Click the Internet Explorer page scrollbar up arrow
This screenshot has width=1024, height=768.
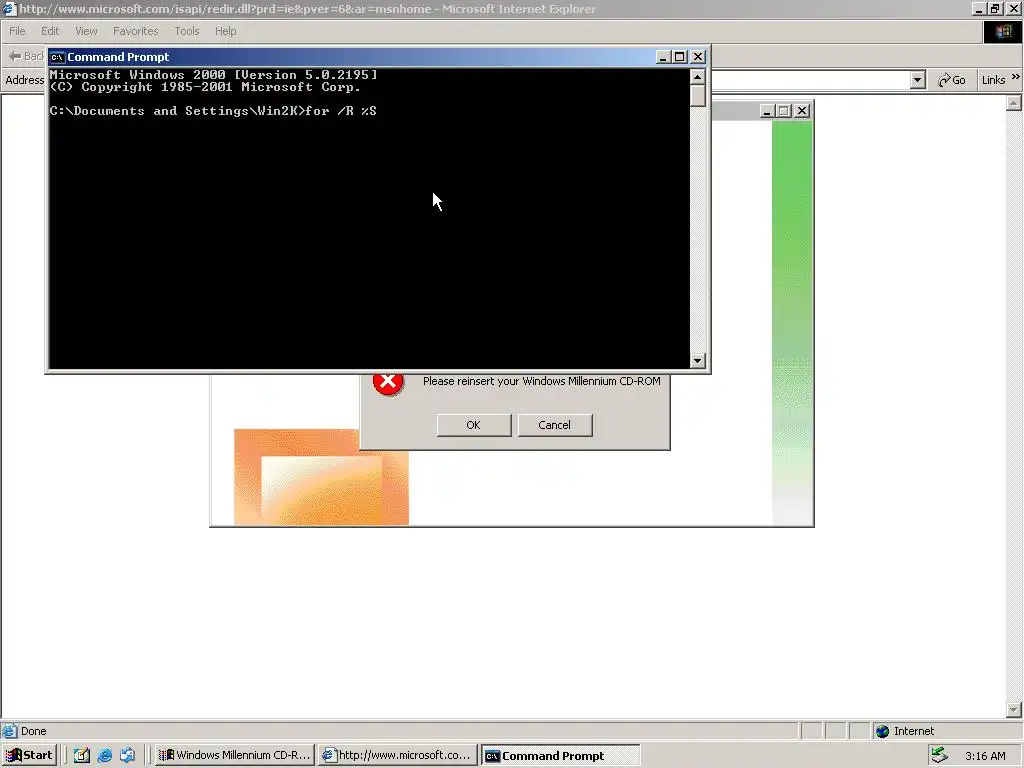pos(1014,103)
